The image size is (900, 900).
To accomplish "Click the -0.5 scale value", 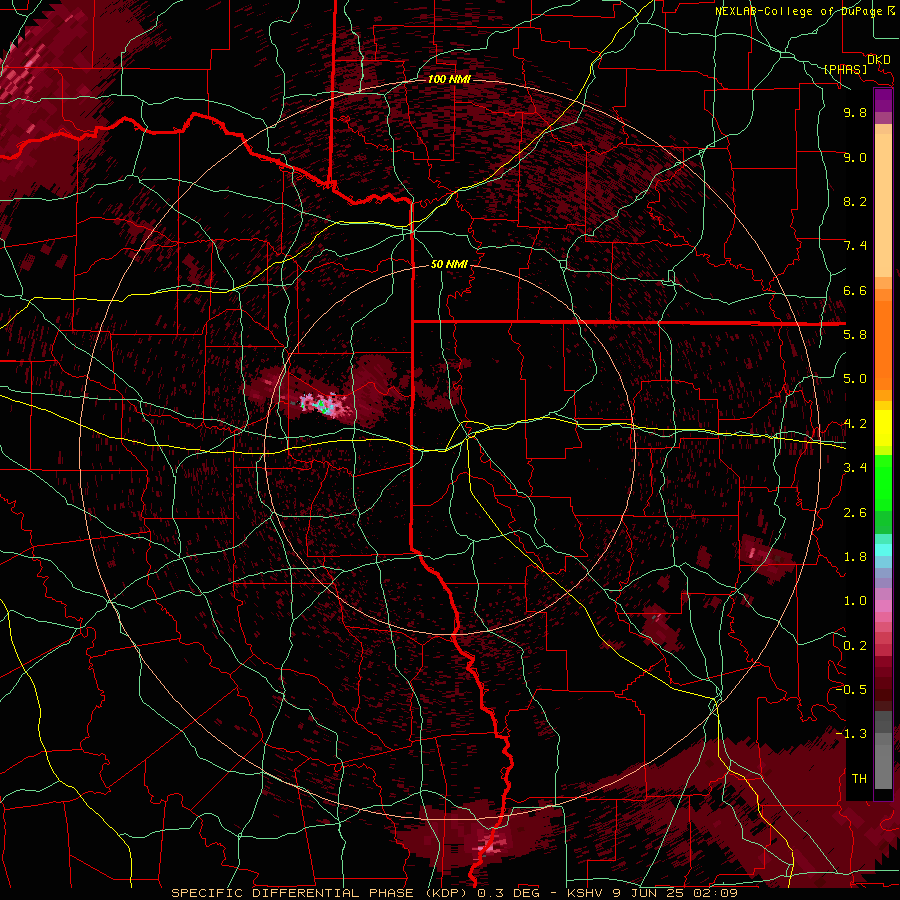I will (851, 690).
